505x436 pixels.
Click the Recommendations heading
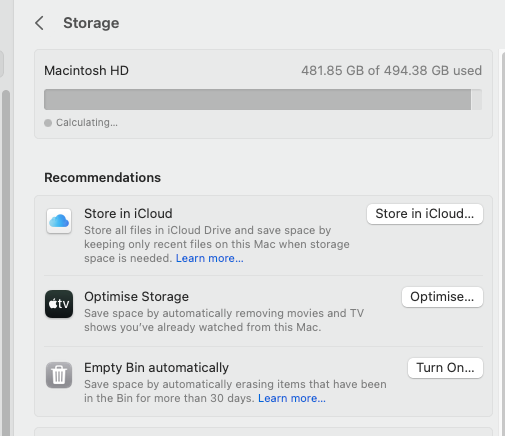[x=102, y=178]
